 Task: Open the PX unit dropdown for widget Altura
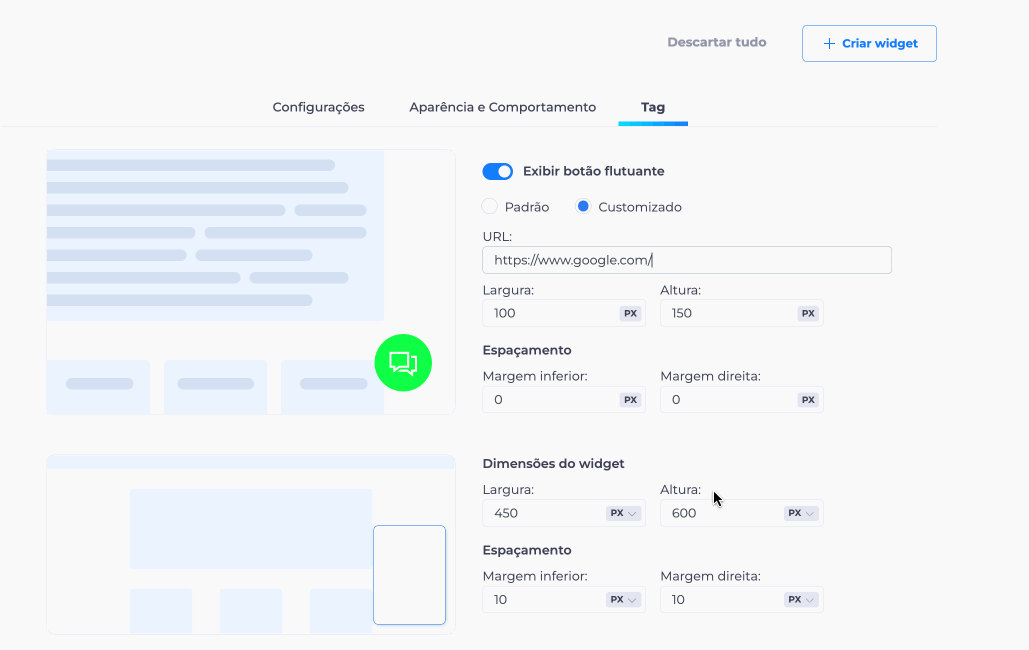801,513
